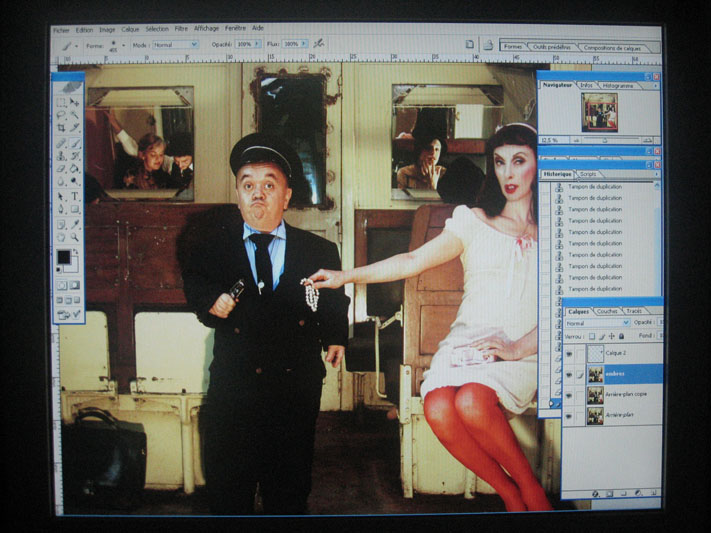The image size is (711, 533).
Task: Toggle lock all
Action: point(622,336)
